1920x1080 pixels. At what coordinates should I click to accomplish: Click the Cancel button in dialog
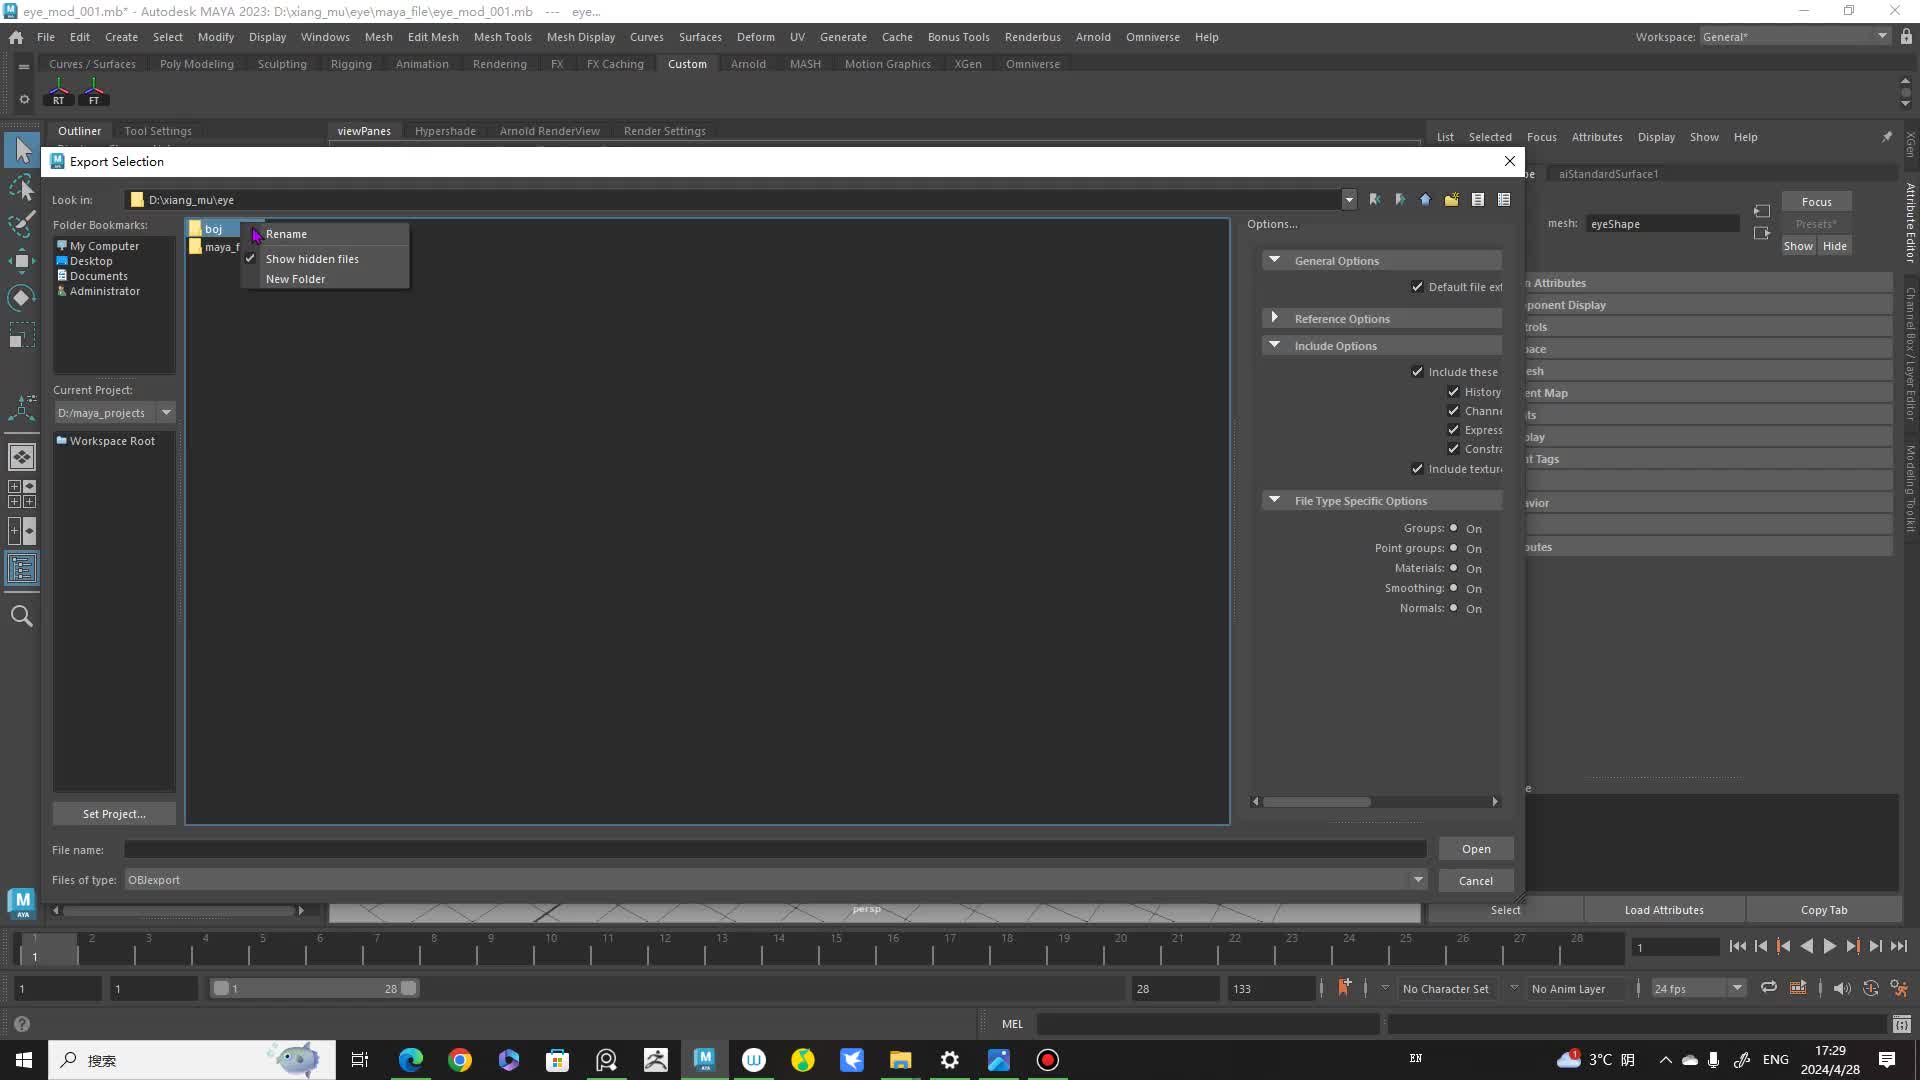tap(1476, 881)
